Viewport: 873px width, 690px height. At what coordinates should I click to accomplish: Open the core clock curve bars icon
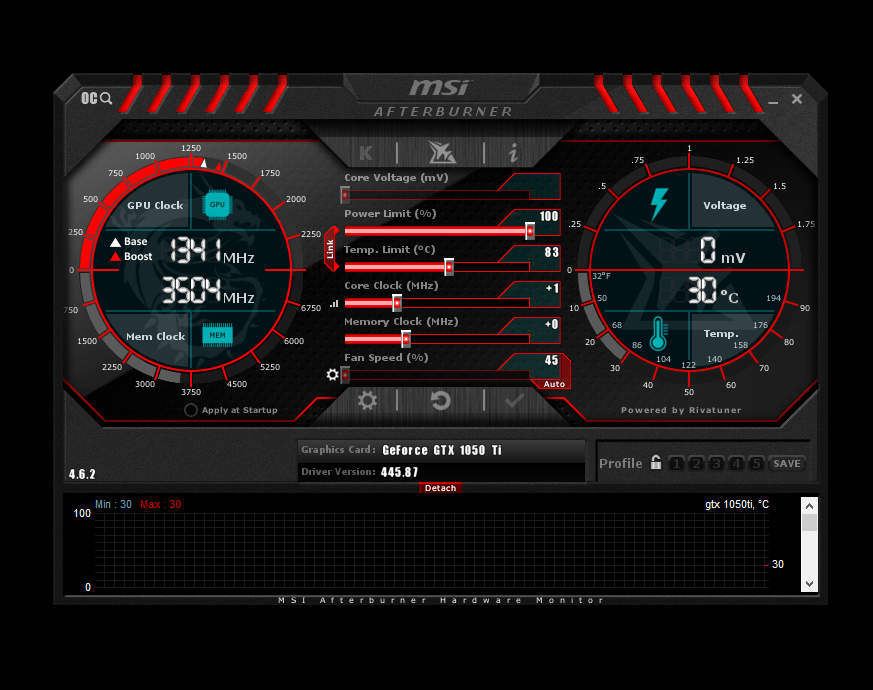(334, 304)
